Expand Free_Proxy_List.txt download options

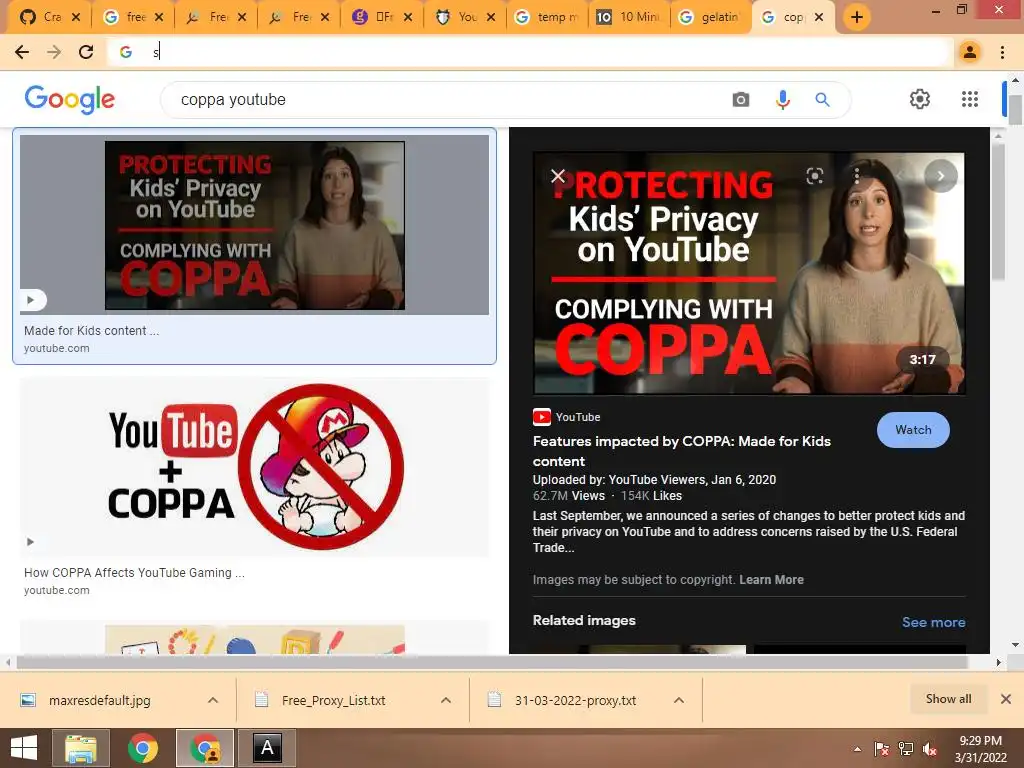[446, 700]
